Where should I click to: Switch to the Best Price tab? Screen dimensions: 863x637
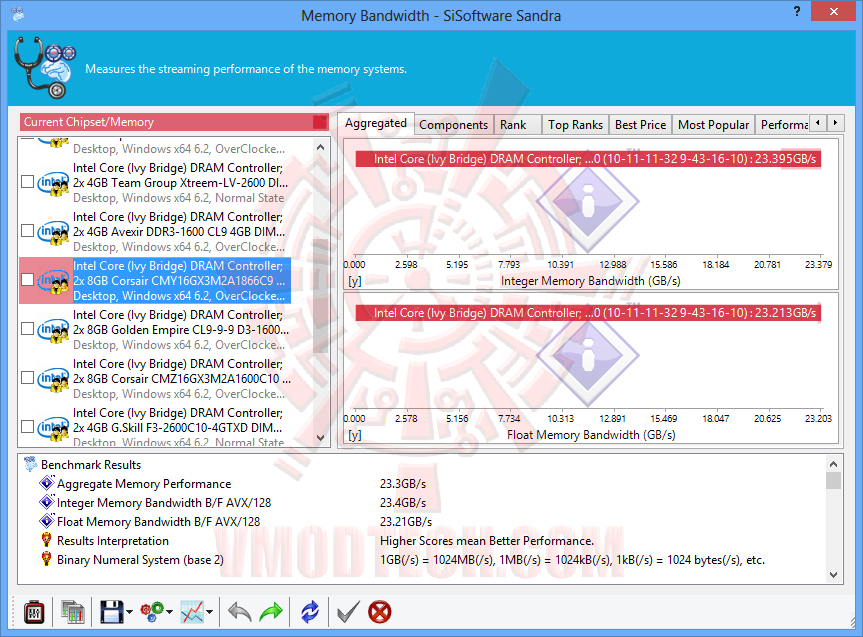[640, 125]
